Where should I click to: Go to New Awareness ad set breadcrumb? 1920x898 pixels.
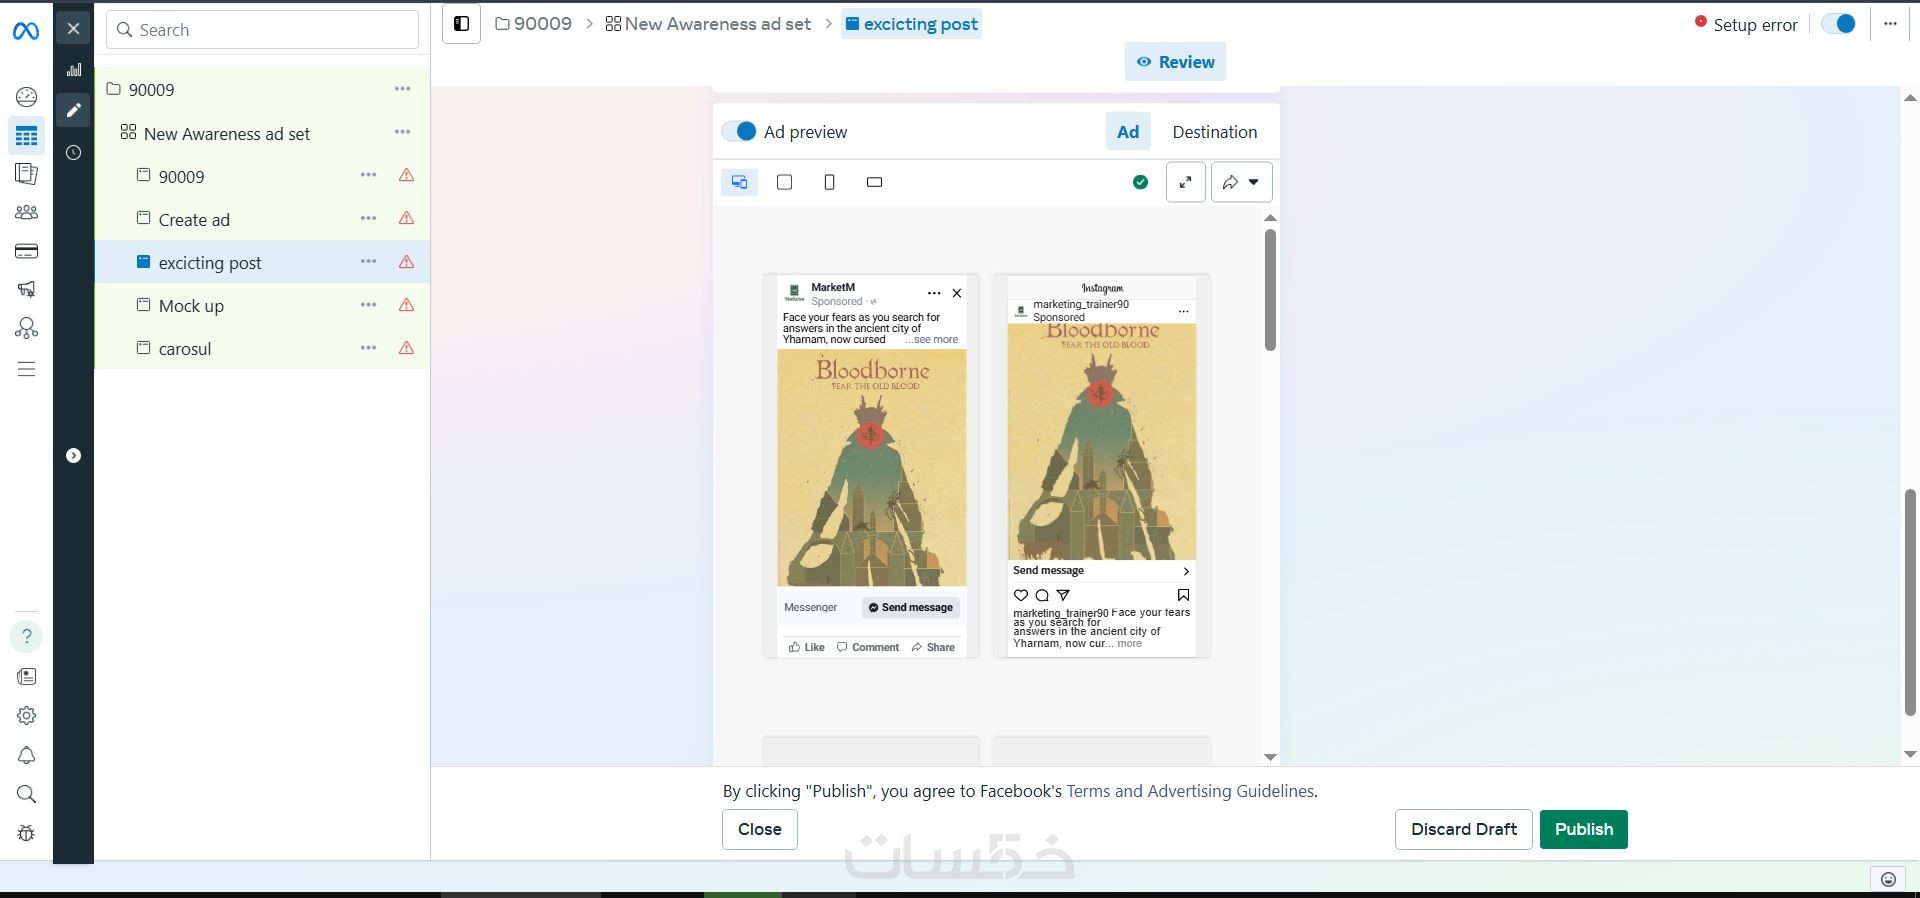coord(708,24)
